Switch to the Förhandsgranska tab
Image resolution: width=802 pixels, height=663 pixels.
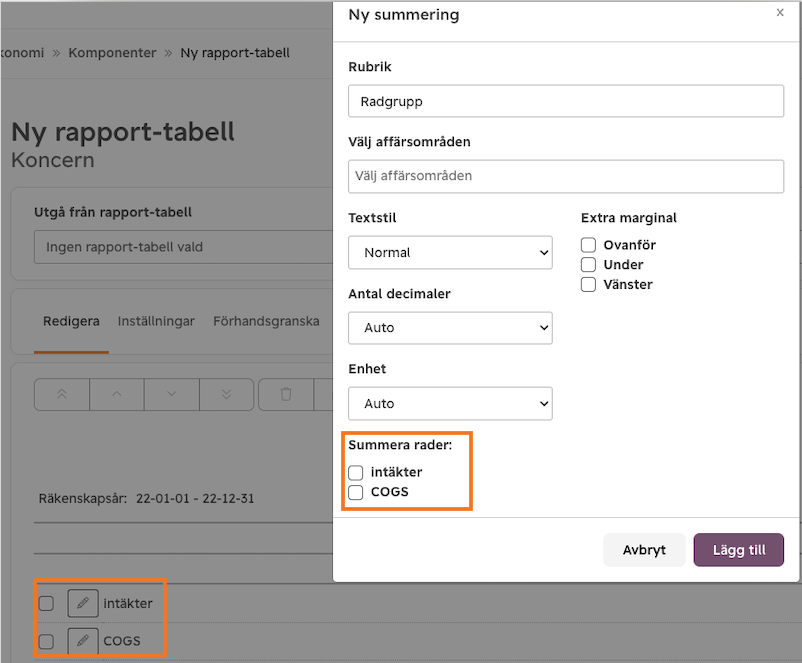pyautogui.click(x=266, y=321)
